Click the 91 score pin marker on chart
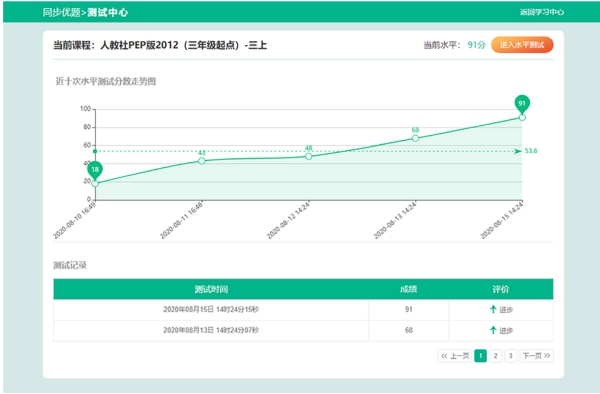This screenshot has width=600, height=394. tap(522, 103)
